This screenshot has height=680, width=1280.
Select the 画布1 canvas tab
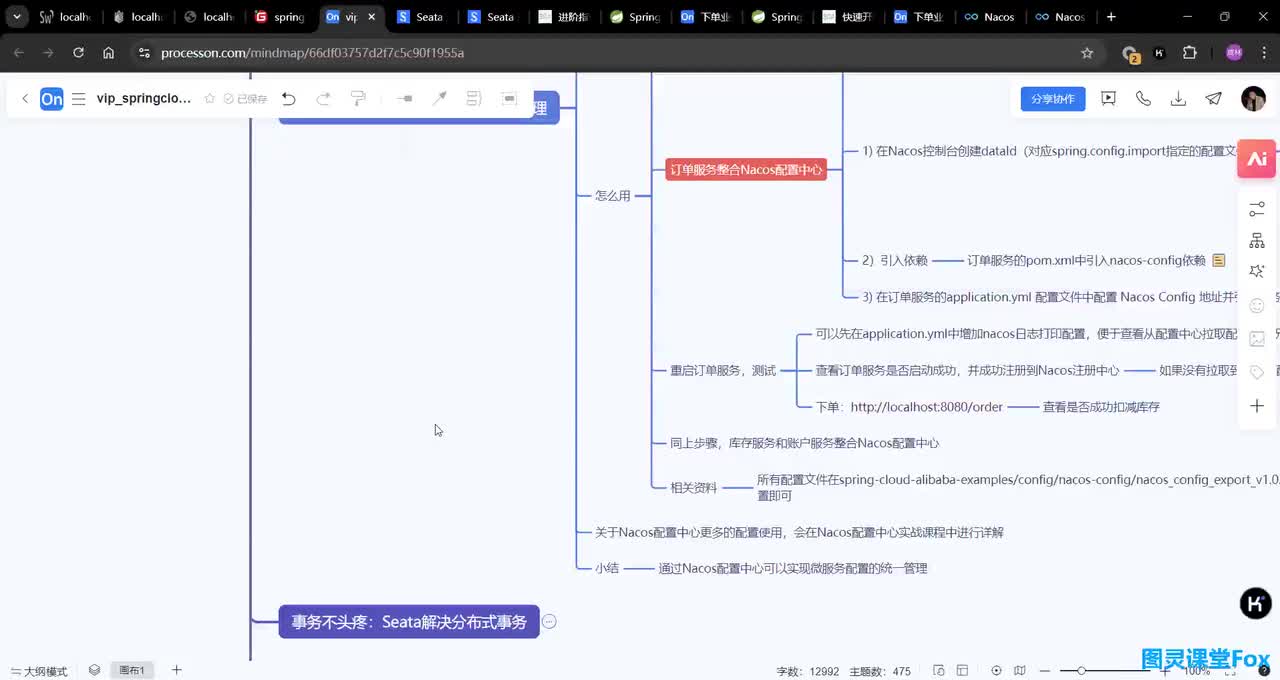132,670
